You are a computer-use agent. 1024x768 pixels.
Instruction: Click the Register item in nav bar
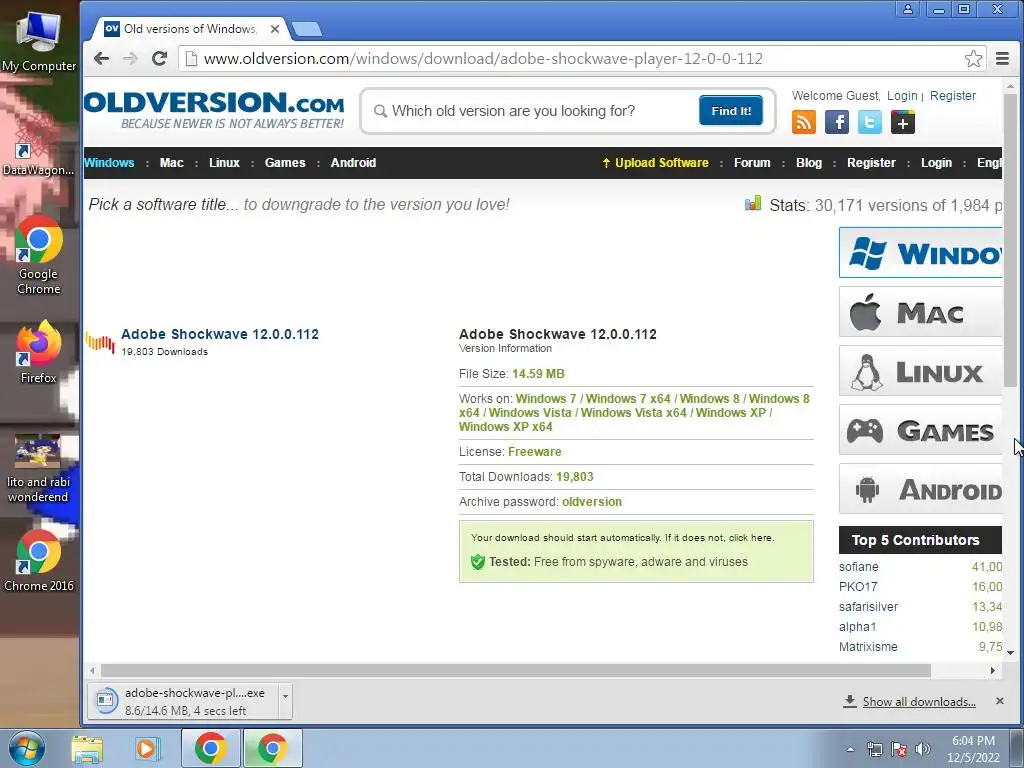[871, 163]
